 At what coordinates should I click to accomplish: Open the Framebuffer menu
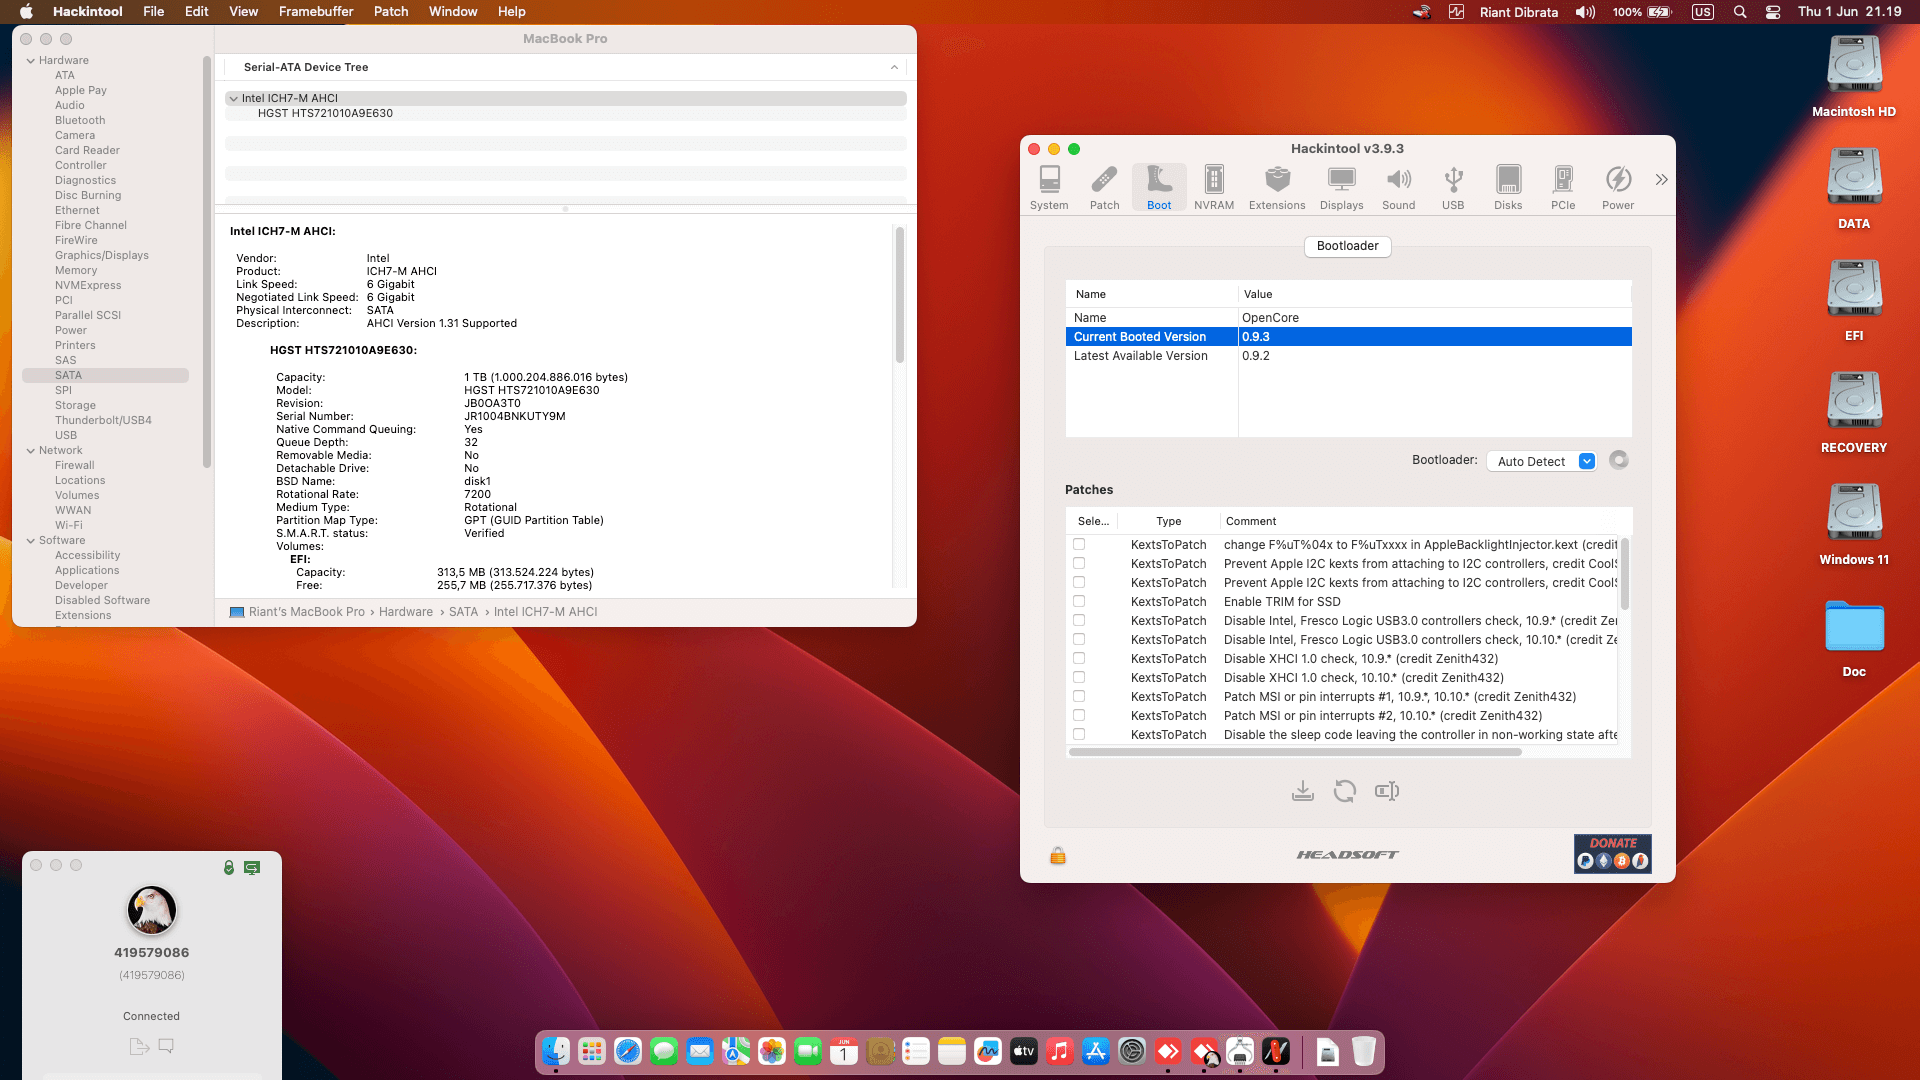tap(315, 11)
